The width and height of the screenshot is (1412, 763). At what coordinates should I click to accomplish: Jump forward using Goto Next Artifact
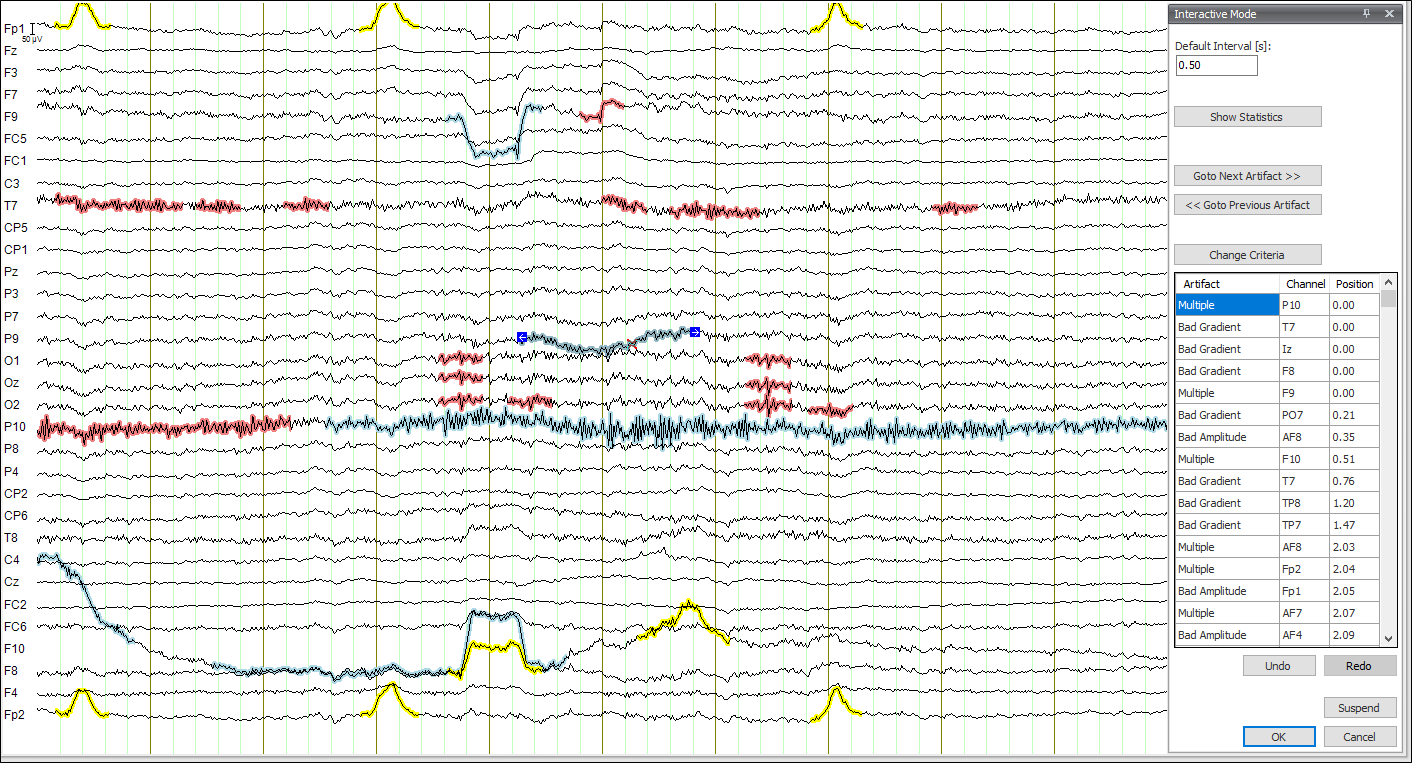pos(1247,175)
